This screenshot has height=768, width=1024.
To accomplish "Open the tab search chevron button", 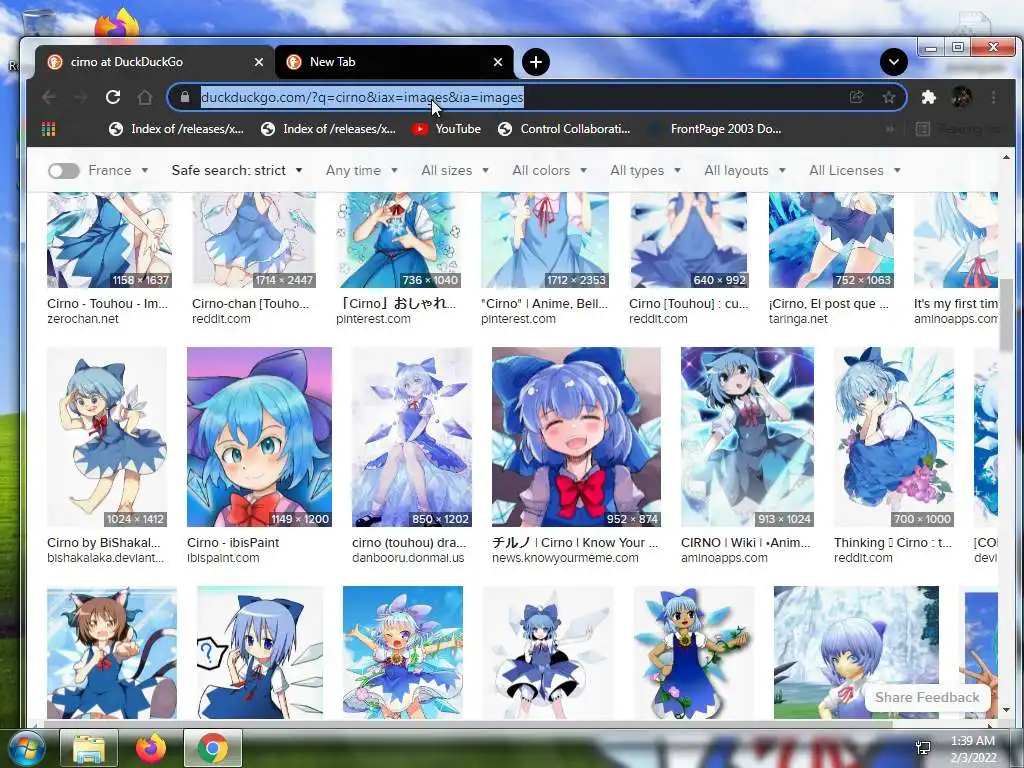I will (x=893, y=62).
